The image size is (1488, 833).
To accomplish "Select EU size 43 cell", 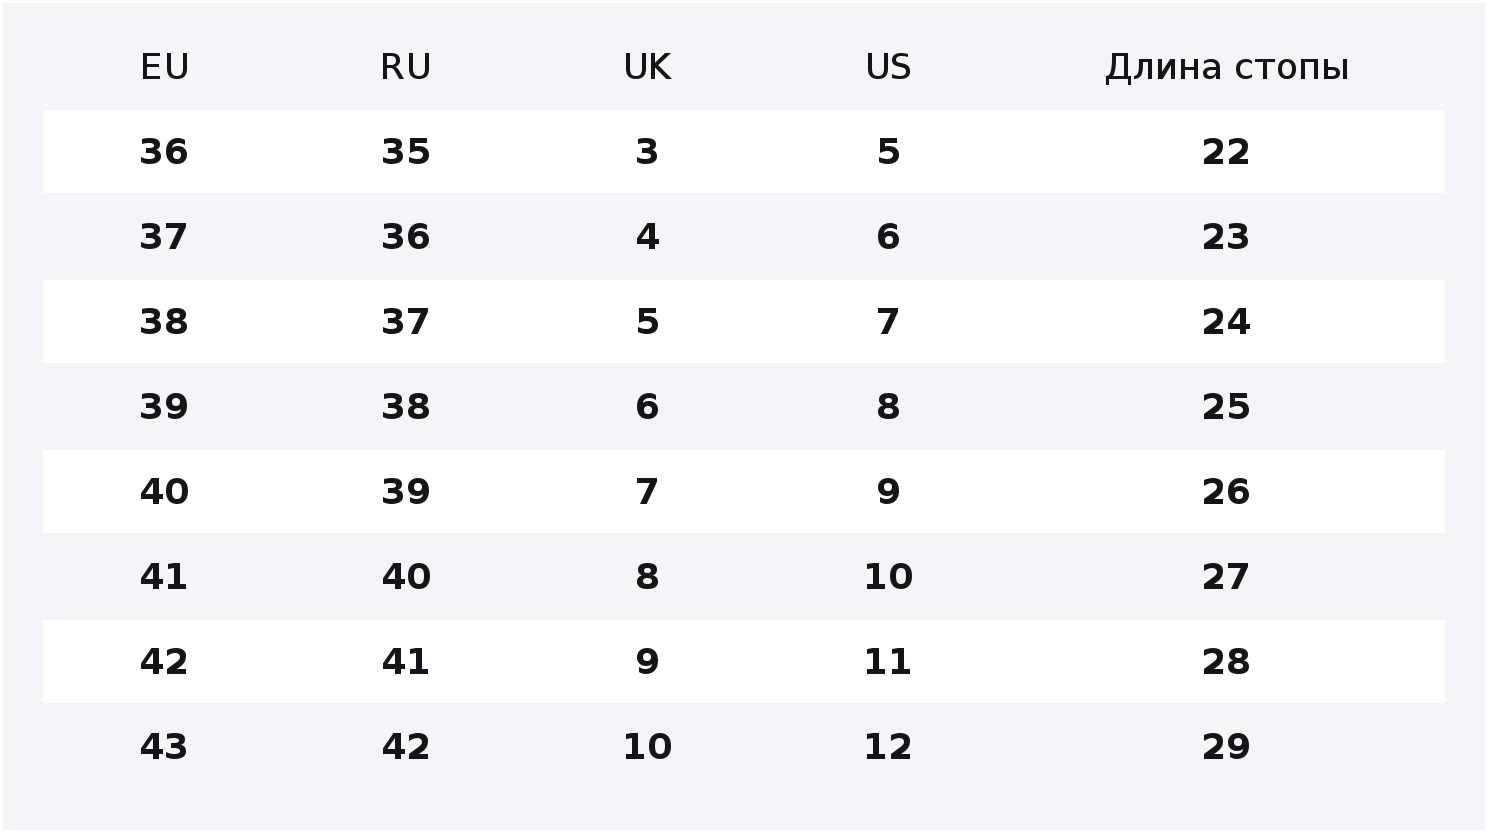I will (x=164, y=747).
